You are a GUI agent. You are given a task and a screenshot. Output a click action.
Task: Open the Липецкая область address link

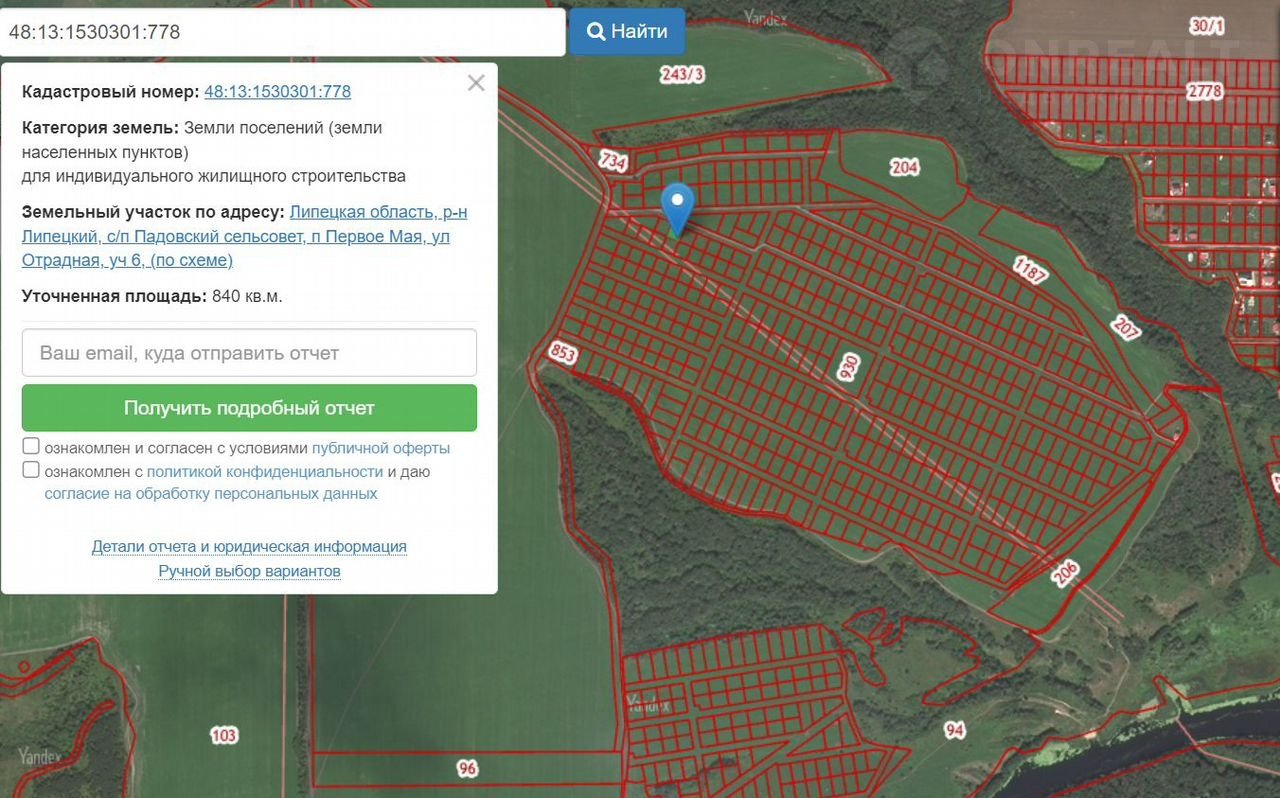[x=244, y=236]
